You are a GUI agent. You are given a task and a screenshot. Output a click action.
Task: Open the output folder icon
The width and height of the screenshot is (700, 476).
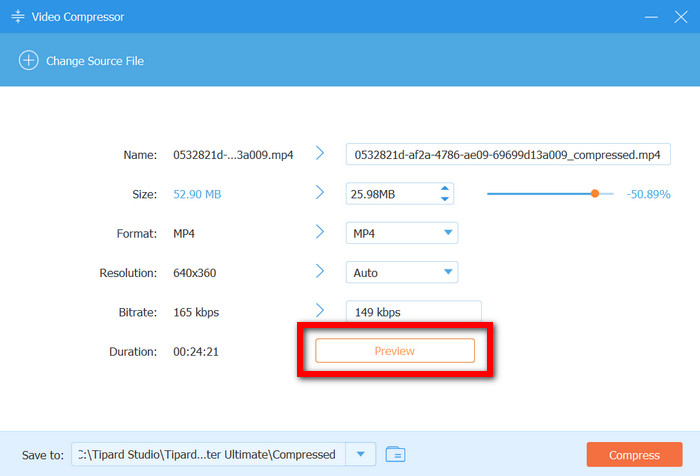394,454
